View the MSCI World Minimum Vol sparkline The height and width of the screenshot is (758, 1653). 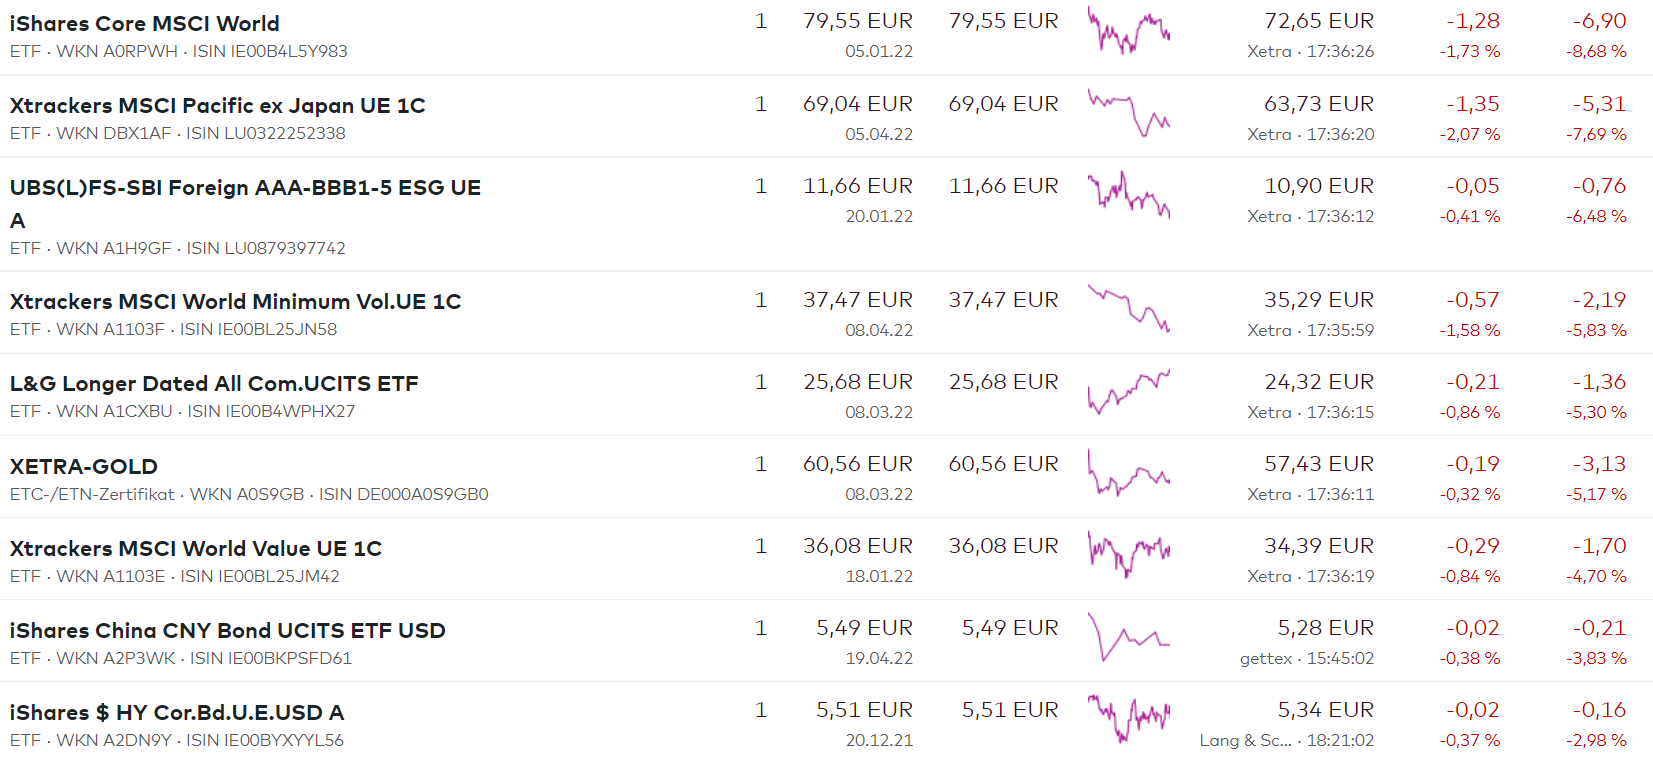click(x=1129, y=310)
